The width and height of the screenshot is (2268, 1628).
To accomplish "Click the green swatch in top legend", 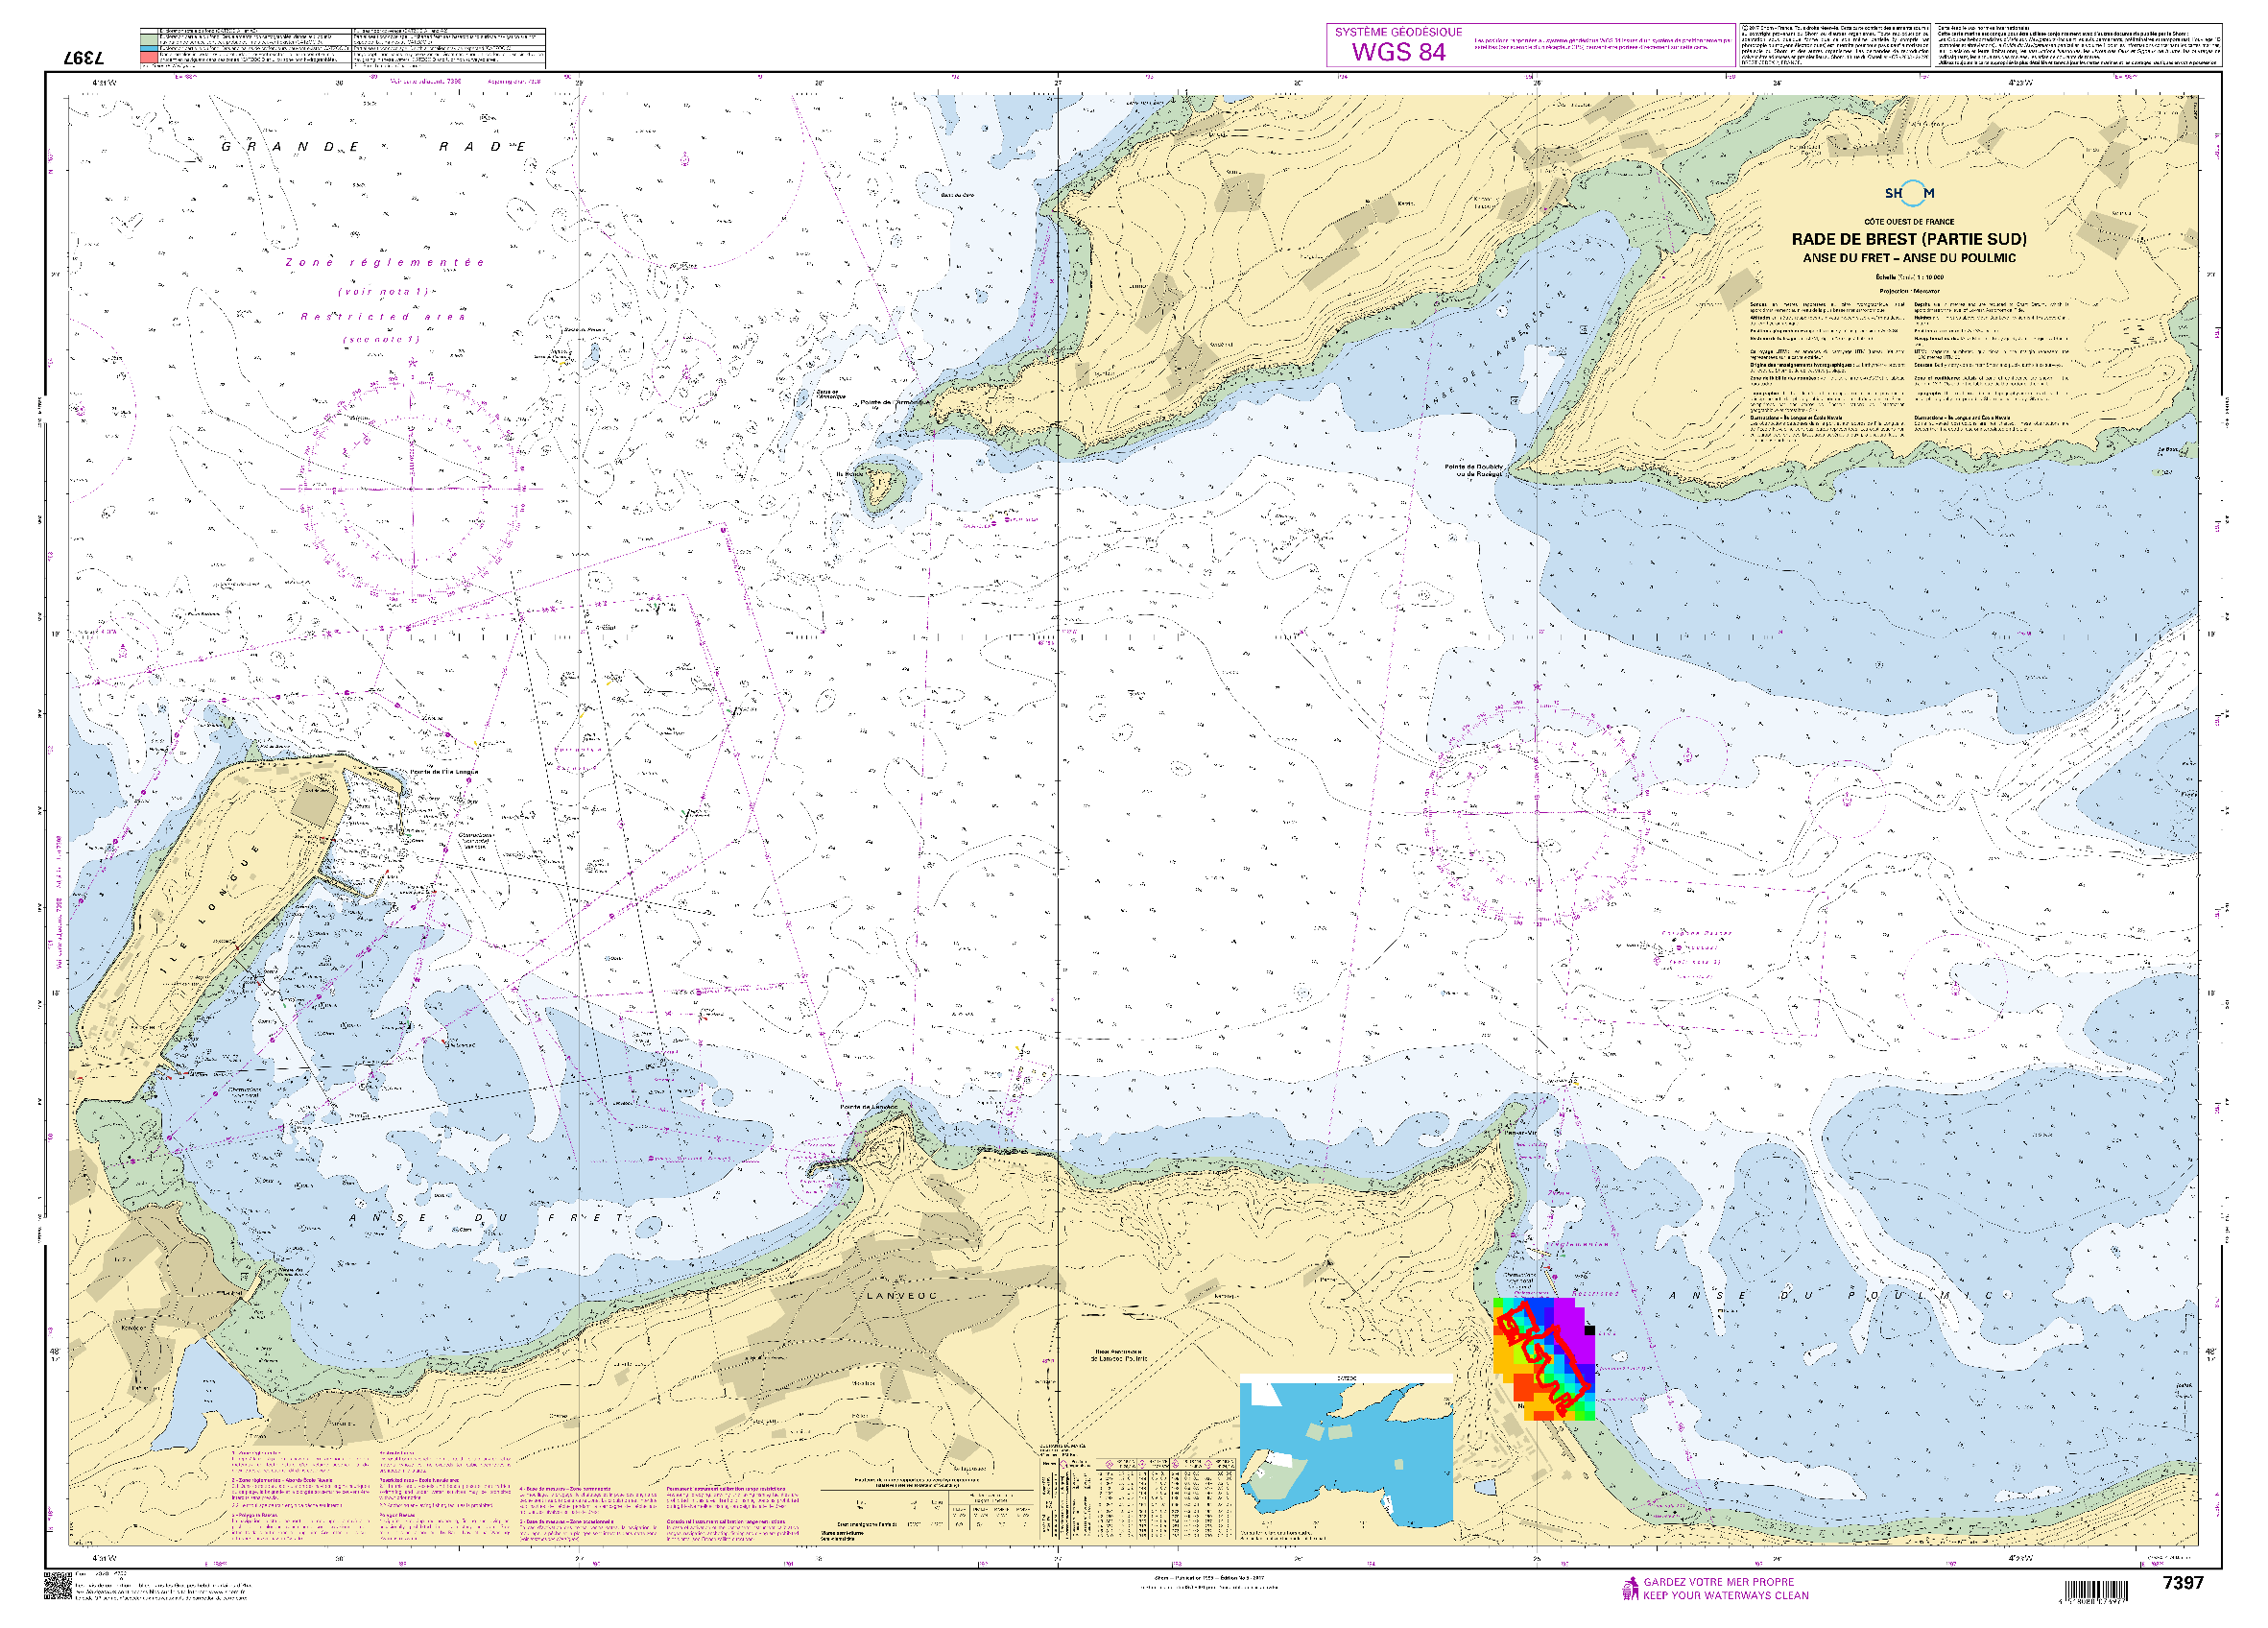I will [x=150, y=39].
